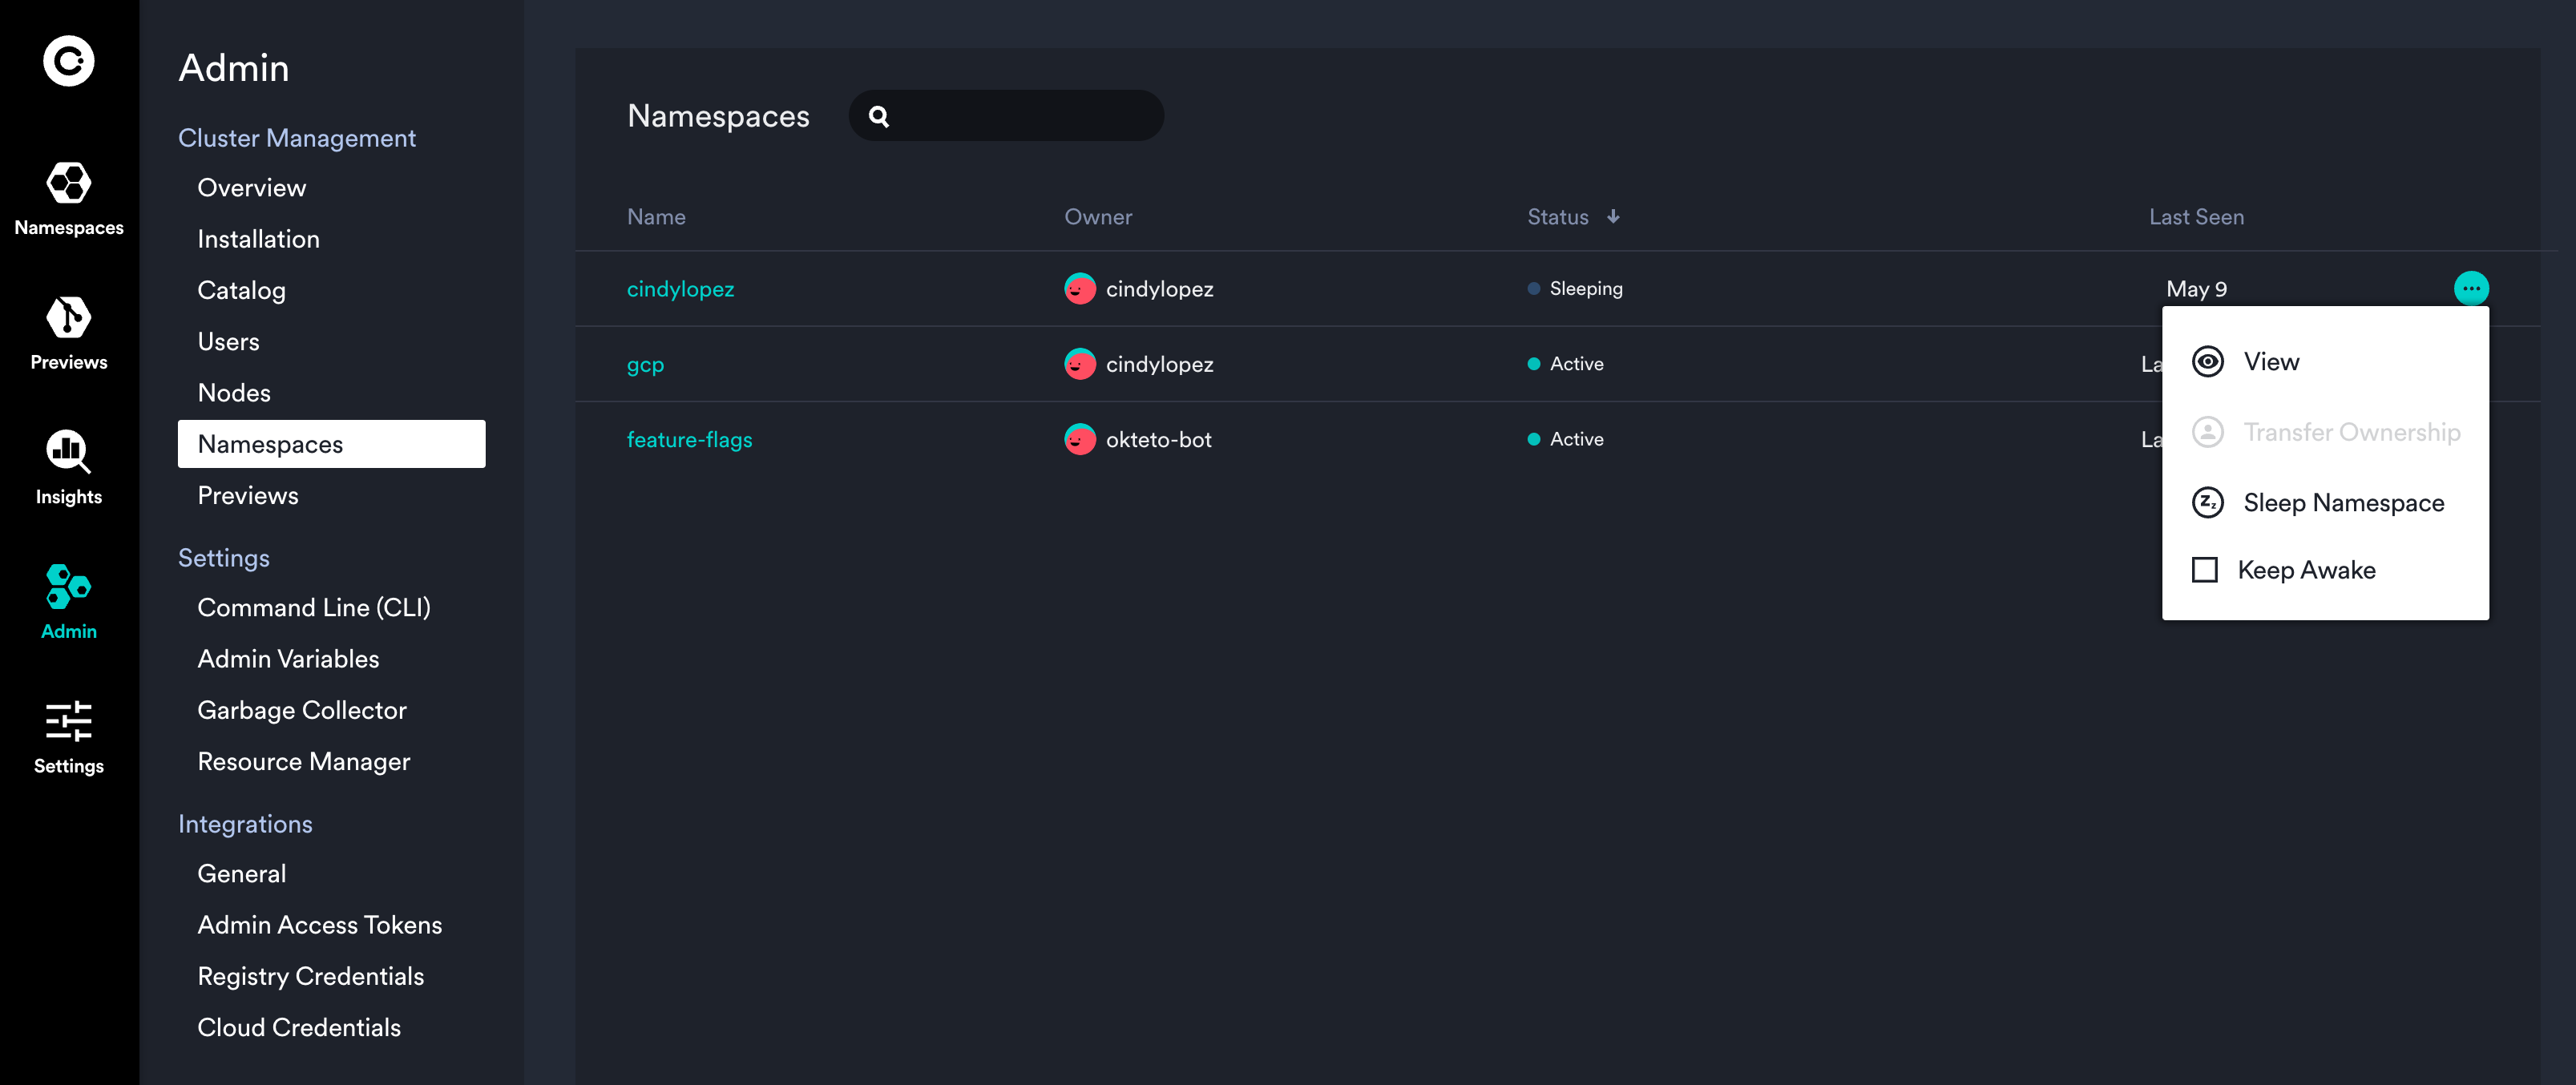Click the Transfer Ownership option
This screenshot has width=2576, height=1085.
click(x=2352, y=432)
